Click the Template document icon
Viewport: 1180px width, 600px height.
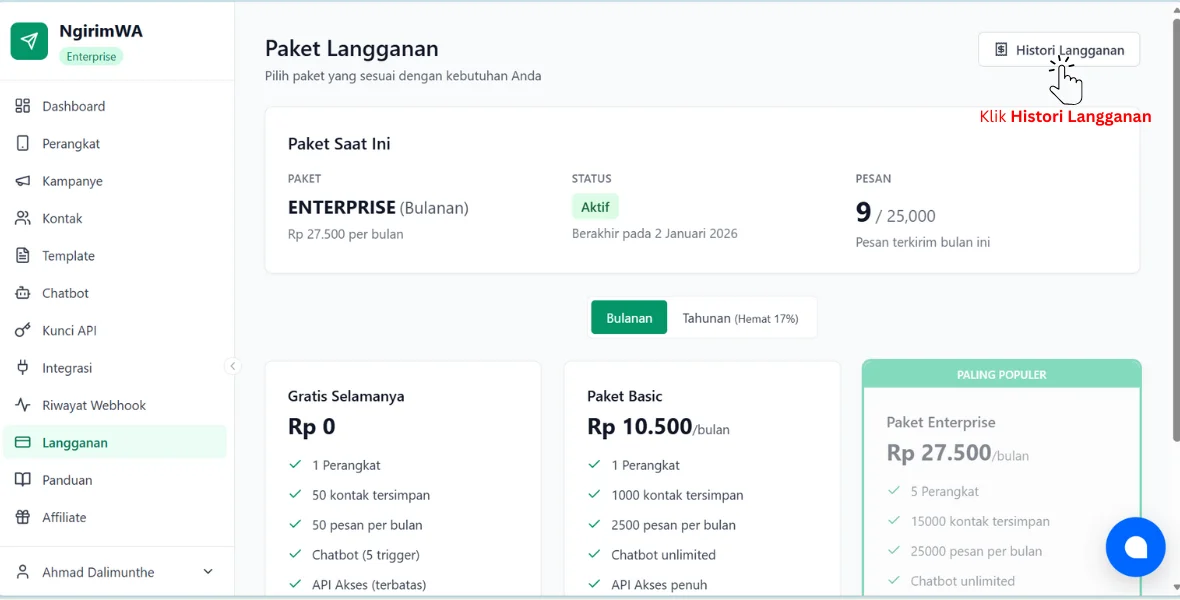23,256
